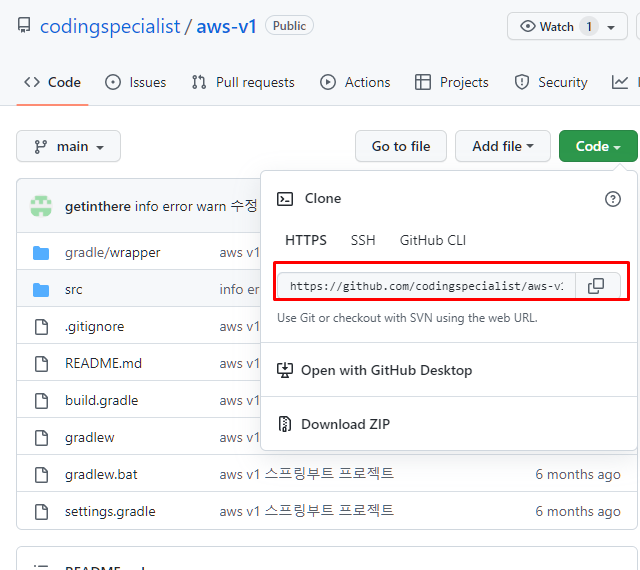
Task: Click the Clone help question icon
Action: pos(612,199)
